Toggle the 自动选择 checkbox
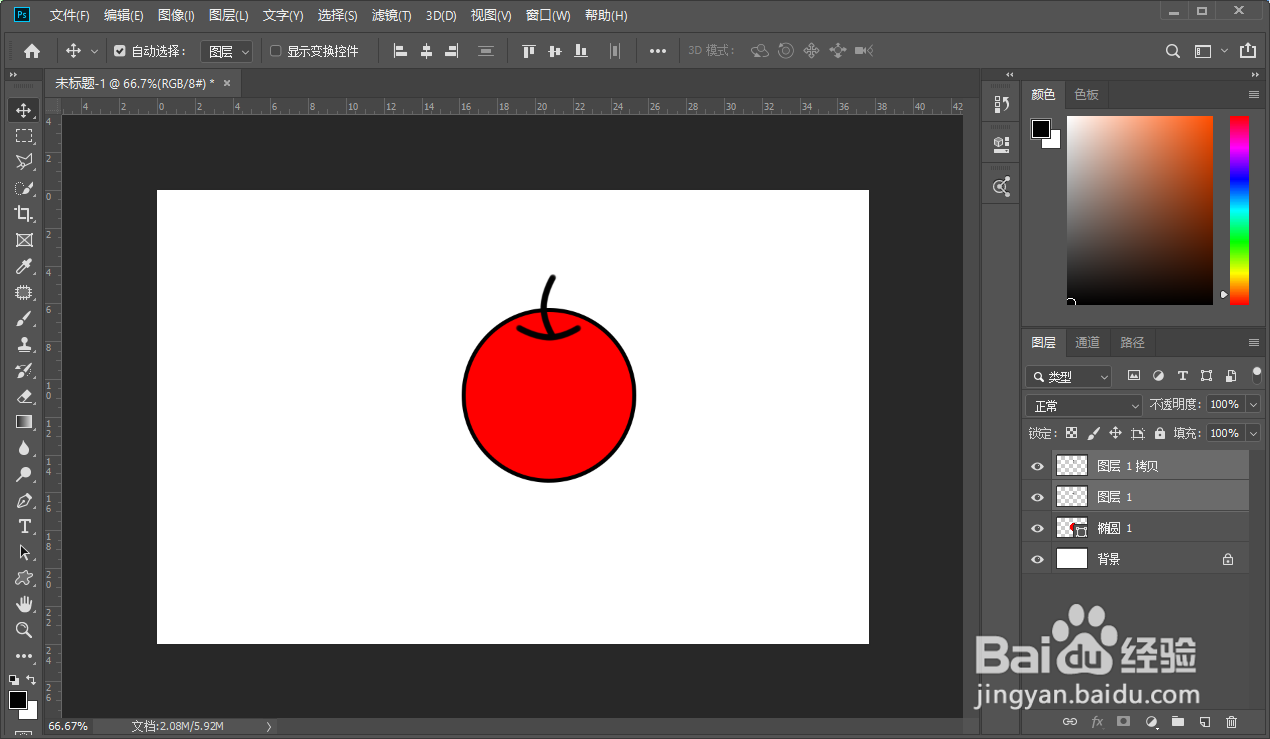This screenshot has width=1270, height=739. click(x=120, y=51)
